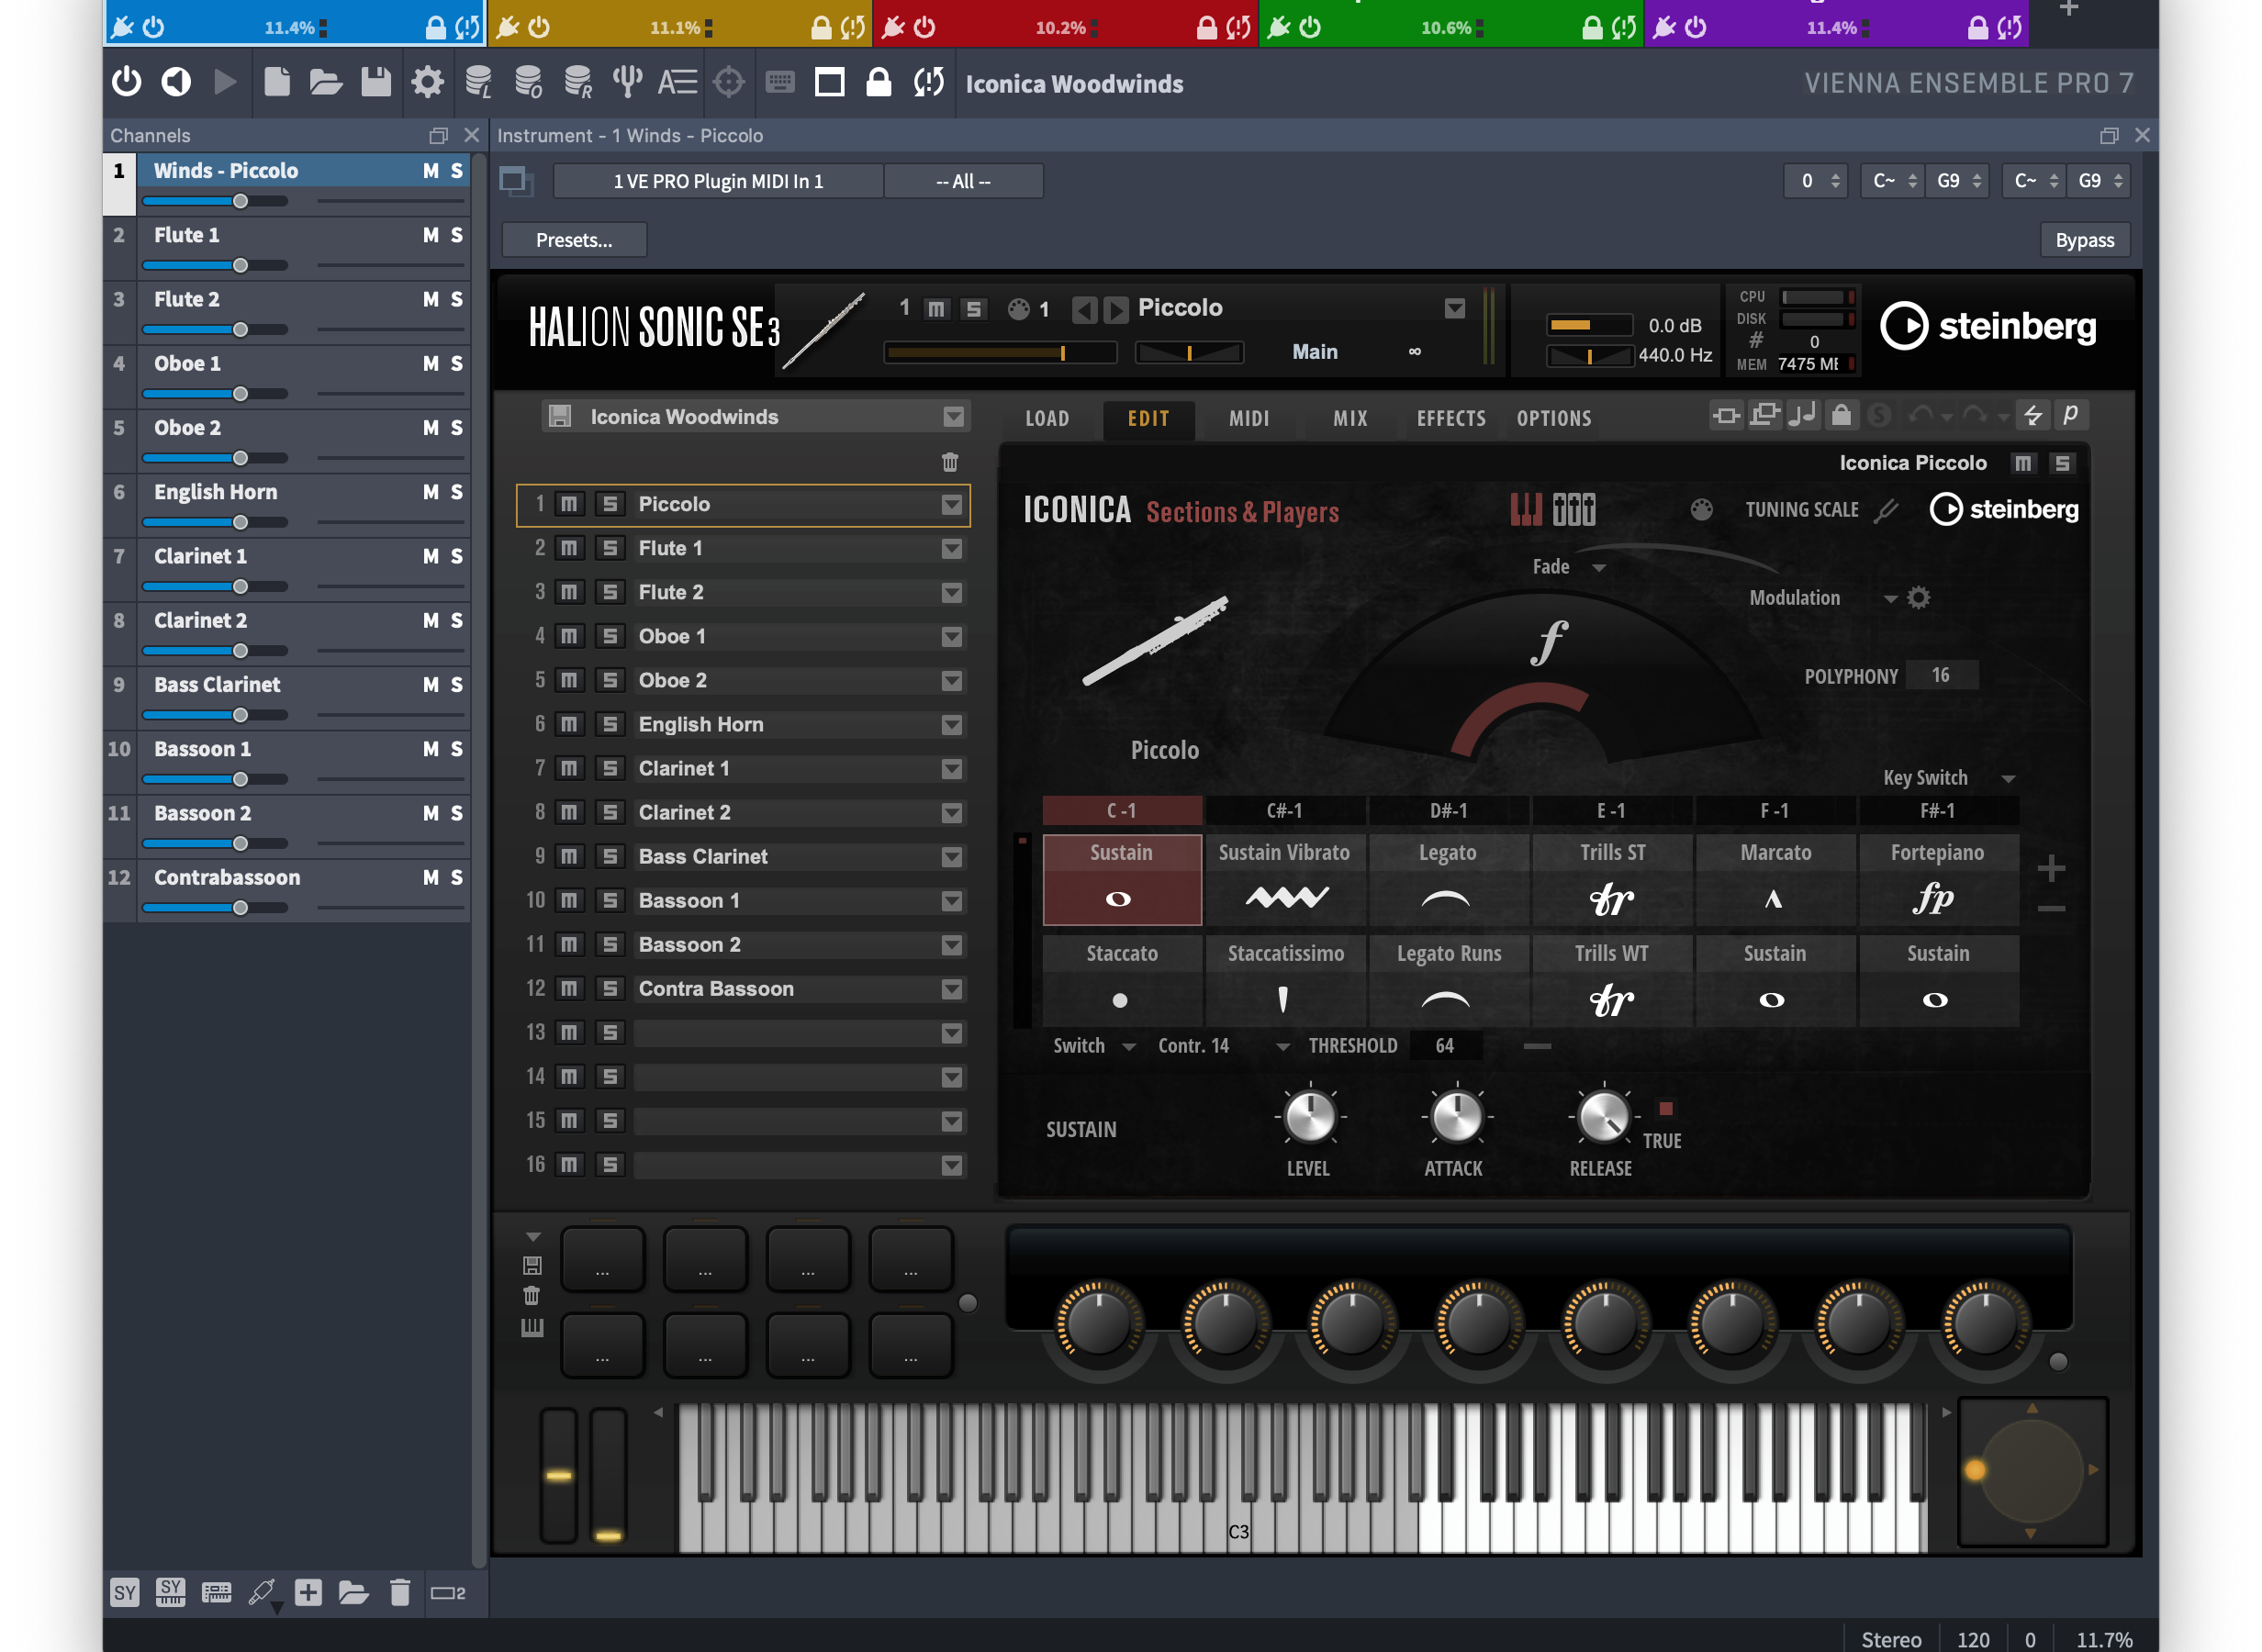The image size is (2262, 1652).
Task: Mute the English Horn channel
Action: (431, 492)
